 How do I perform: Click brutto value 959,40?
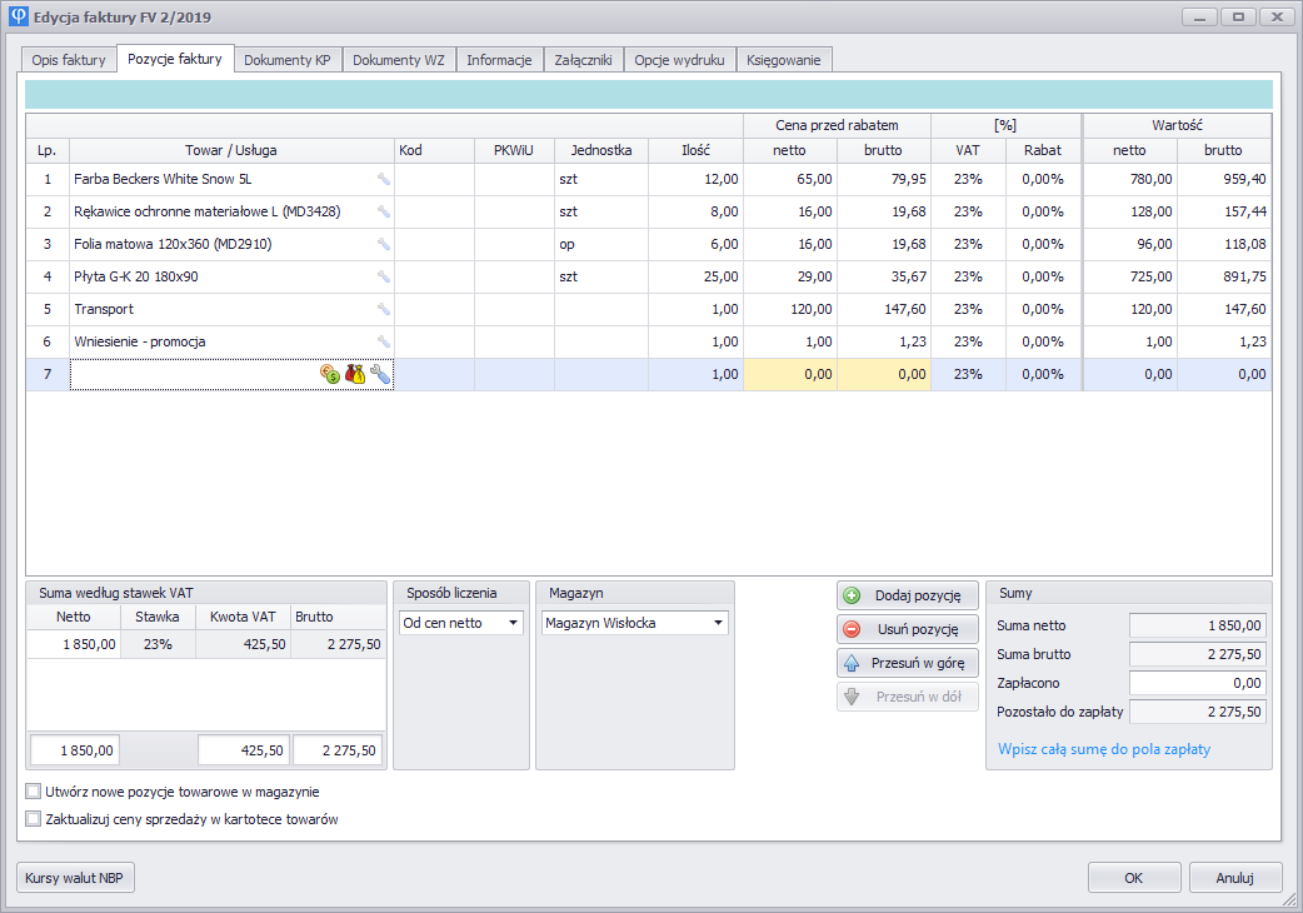click(x=1224, y=180)
